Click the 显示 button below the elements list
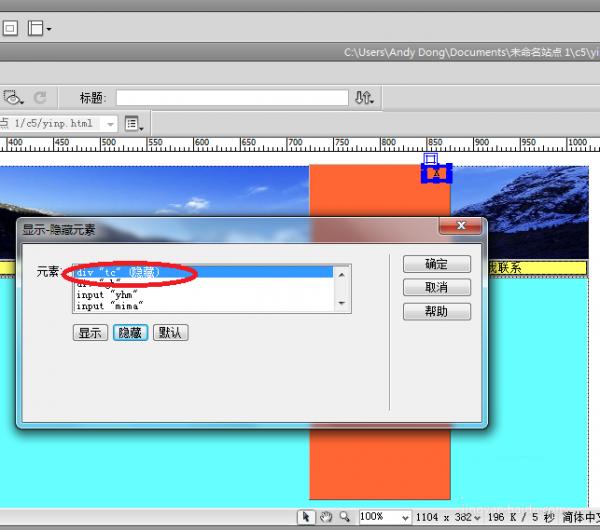 coord(90,333)
